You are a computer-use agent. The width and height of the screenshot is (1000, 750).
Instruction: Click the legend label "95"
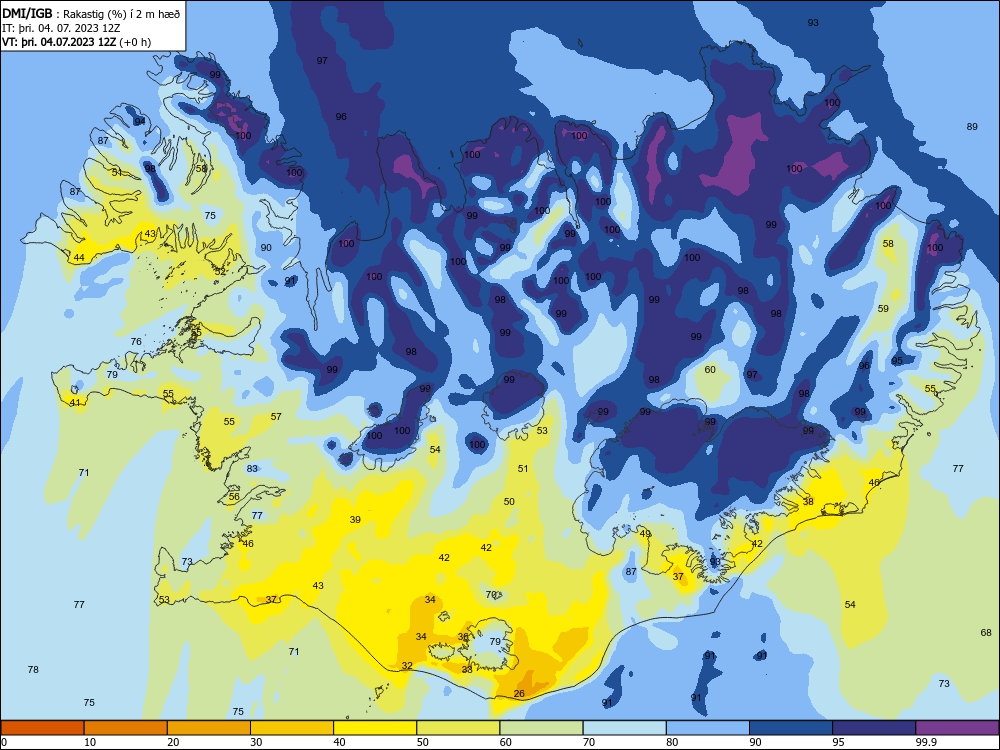pos(838,742)
